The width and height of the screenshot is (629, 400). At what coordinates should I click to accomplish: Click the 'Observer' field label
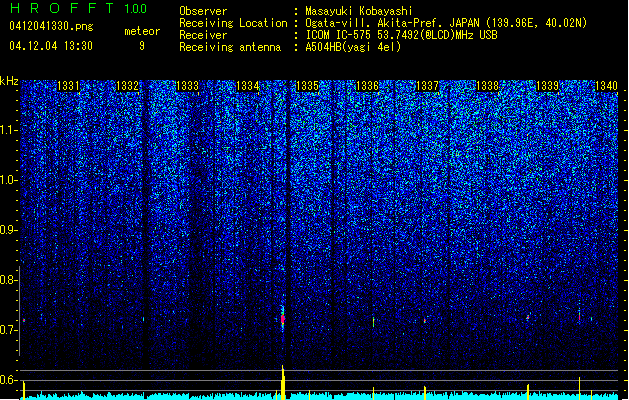pyautogui.click(x=203, y=11)
